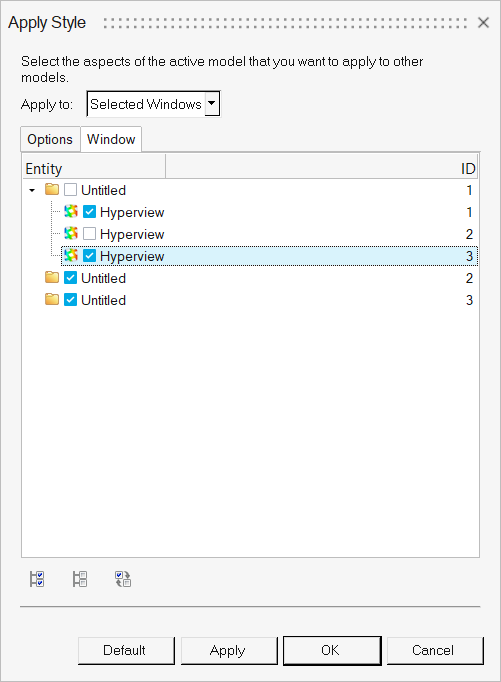501x682 pixels.
Task: Switch to the Options tab
Action: pyautogui.click(x=50, y=139)
